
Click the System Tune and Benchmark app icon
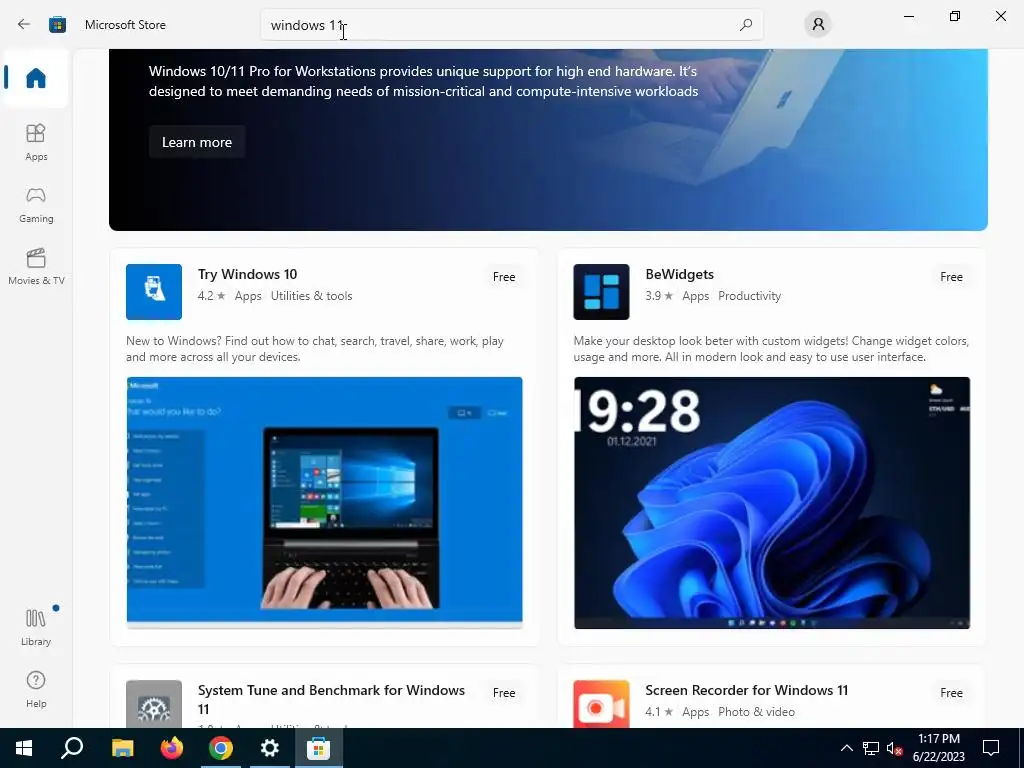153,704
